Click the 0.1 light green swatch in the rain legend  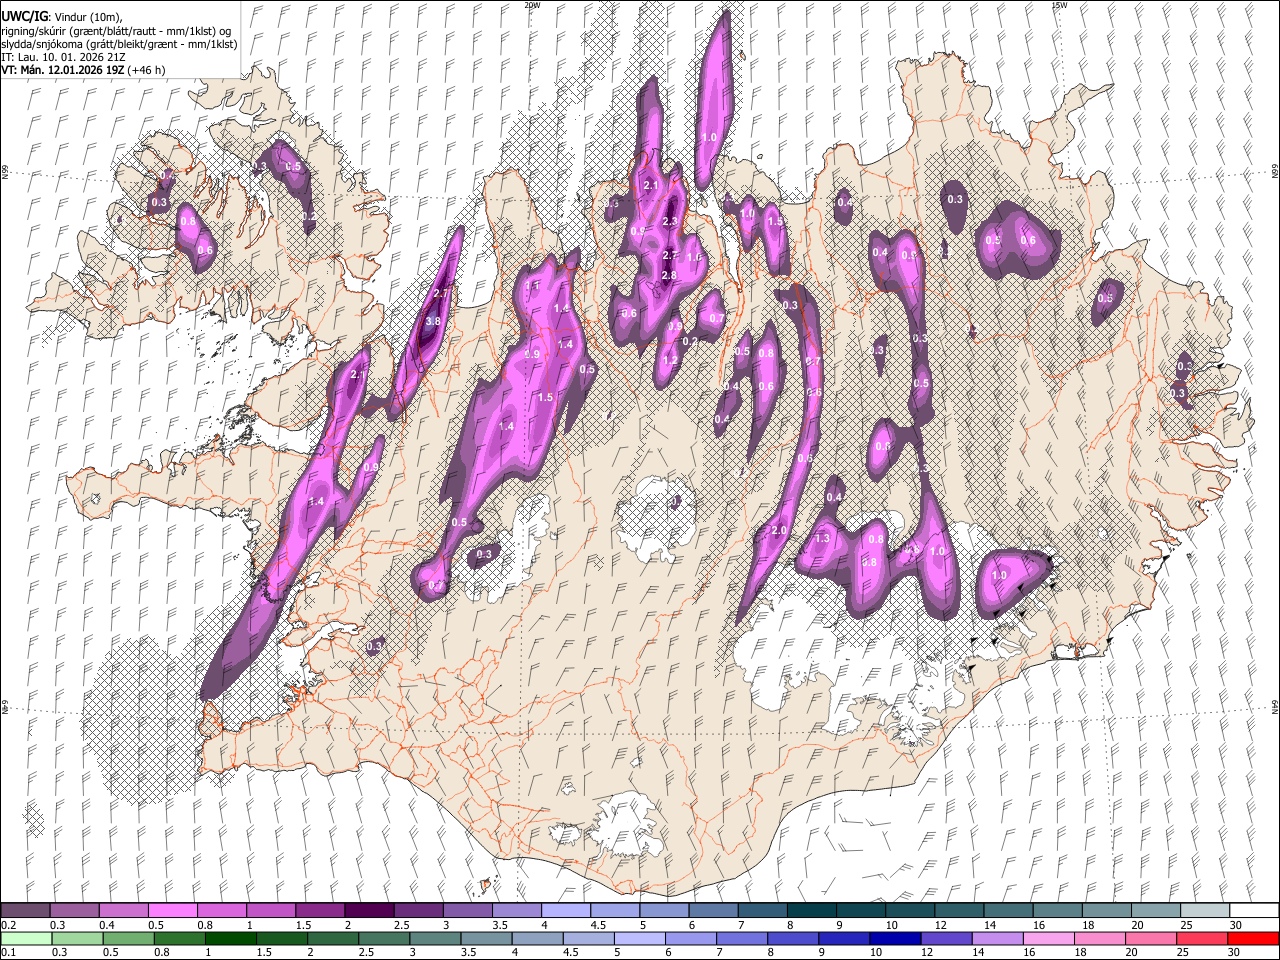(x=26, y=938)
